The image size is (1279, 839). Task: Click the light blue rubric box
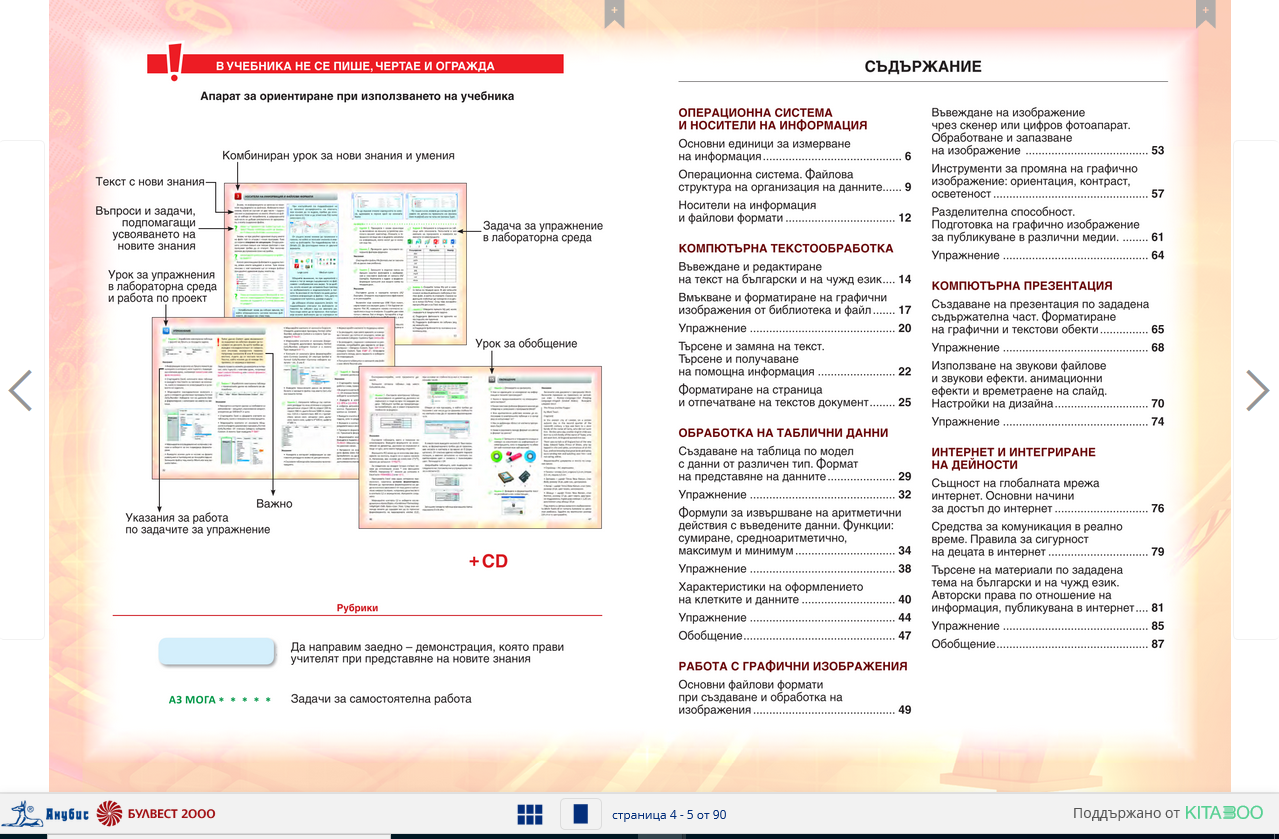click(x=216, y=652)
